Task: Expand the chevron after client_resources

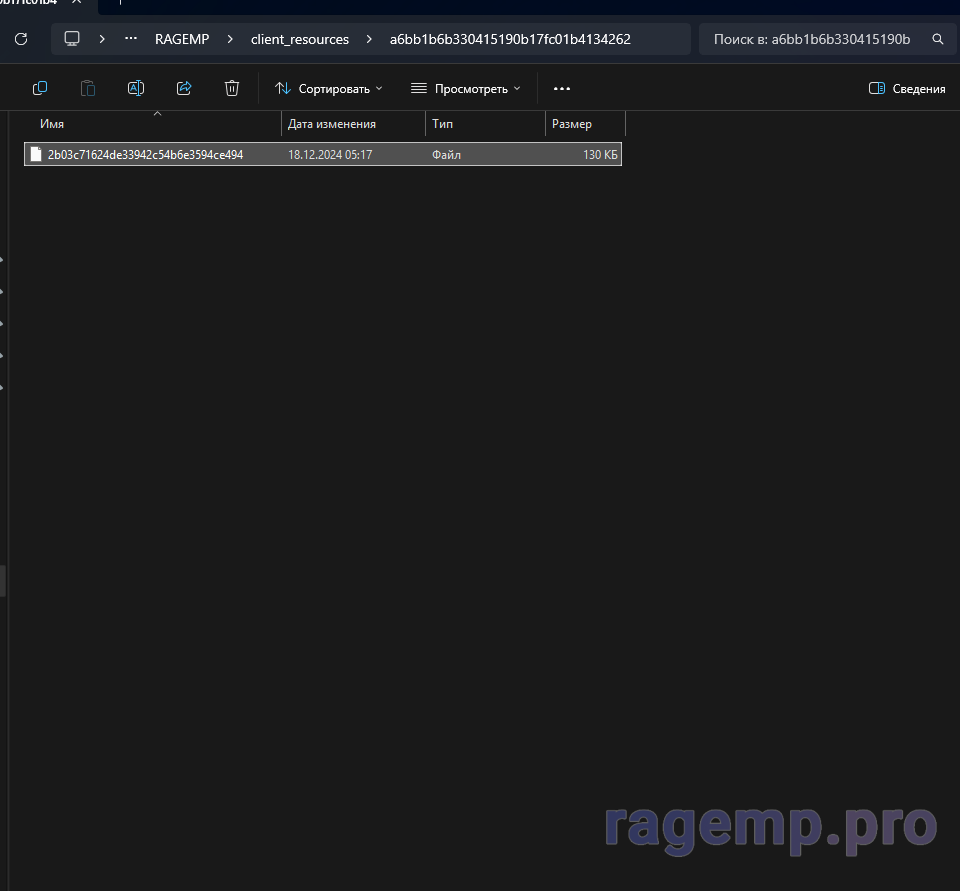Action: pyautogui.click(x=368, y=39)
